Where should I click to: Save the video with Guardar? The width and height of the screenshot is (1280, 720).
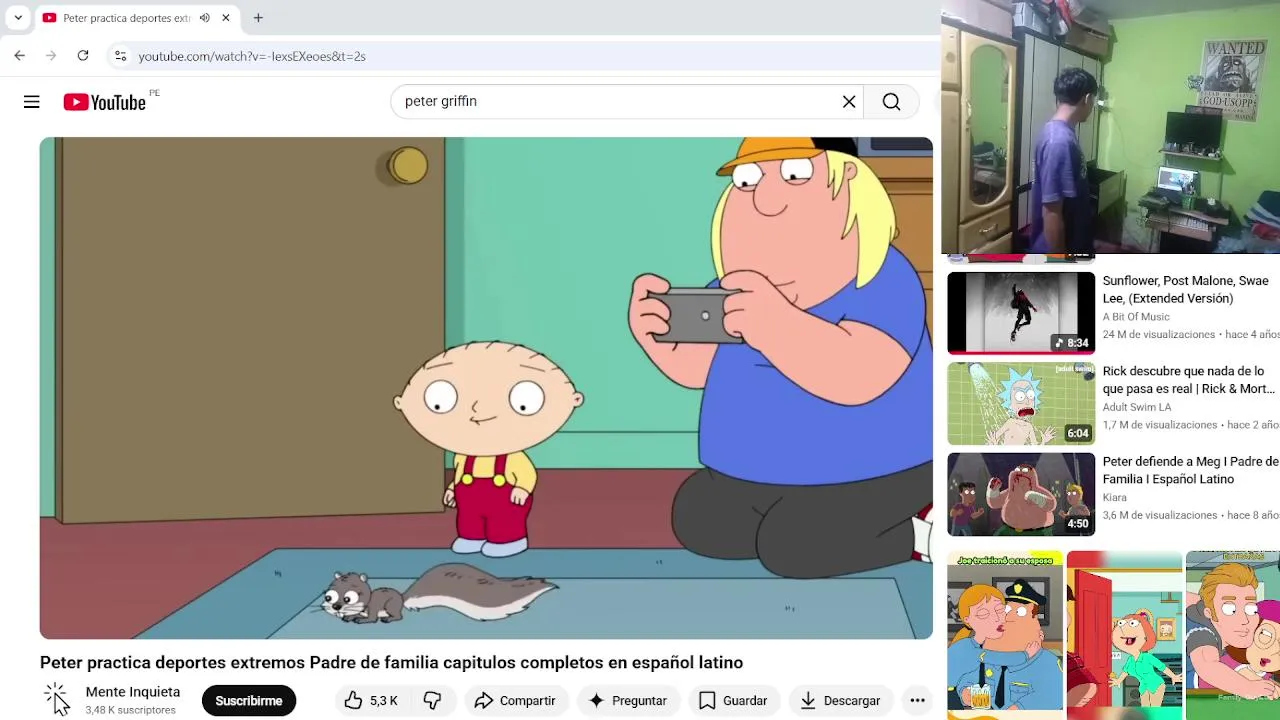pos(733,701)
